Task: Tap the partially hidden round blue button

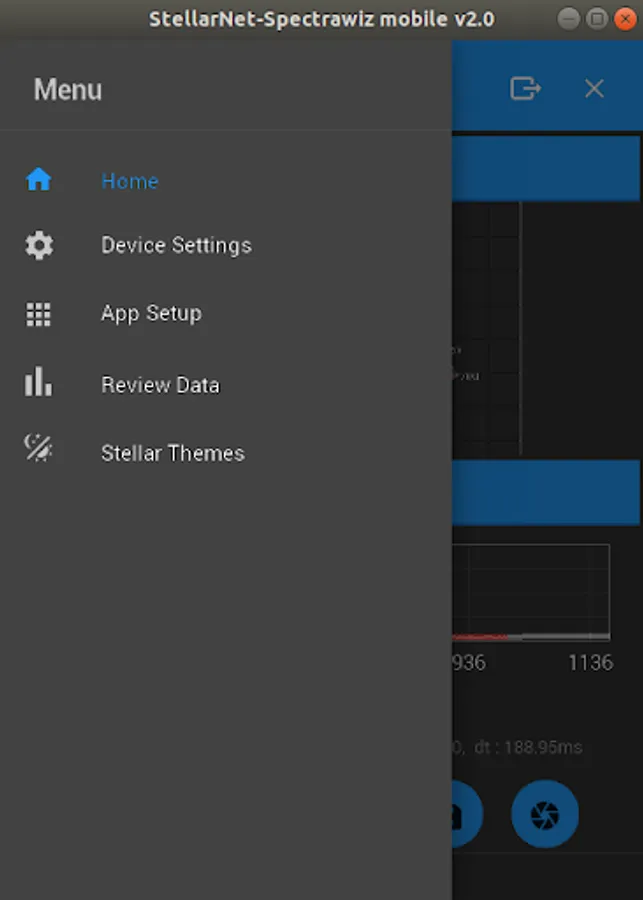Action: click(x=467, y=814)
